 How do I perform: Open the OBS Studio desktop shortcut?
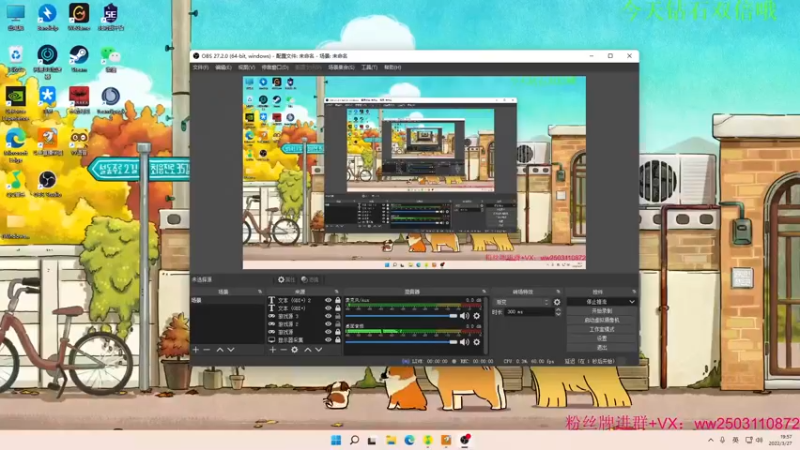point(47,184)
